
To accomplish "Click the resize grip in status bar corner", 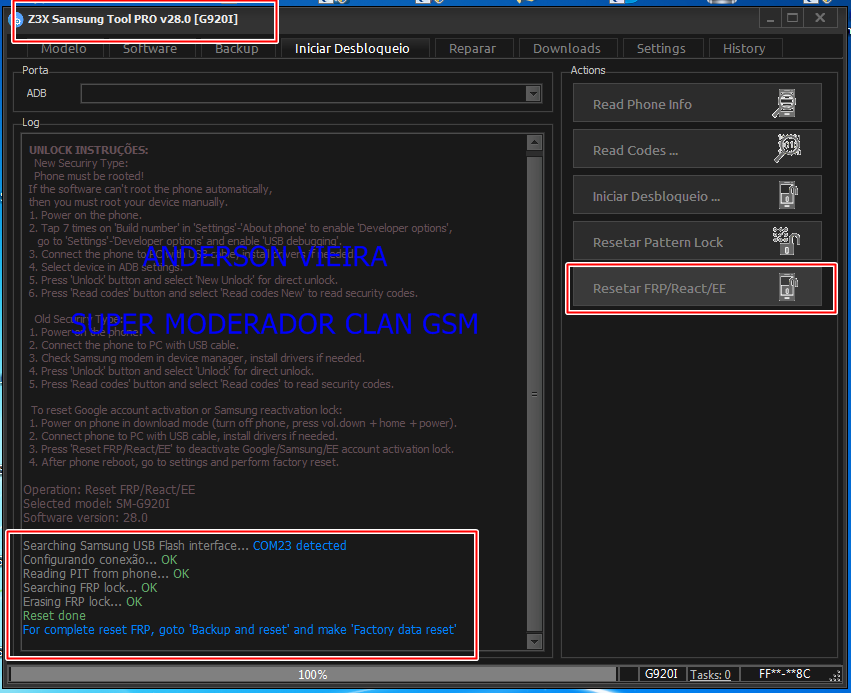I will [836, 676].
